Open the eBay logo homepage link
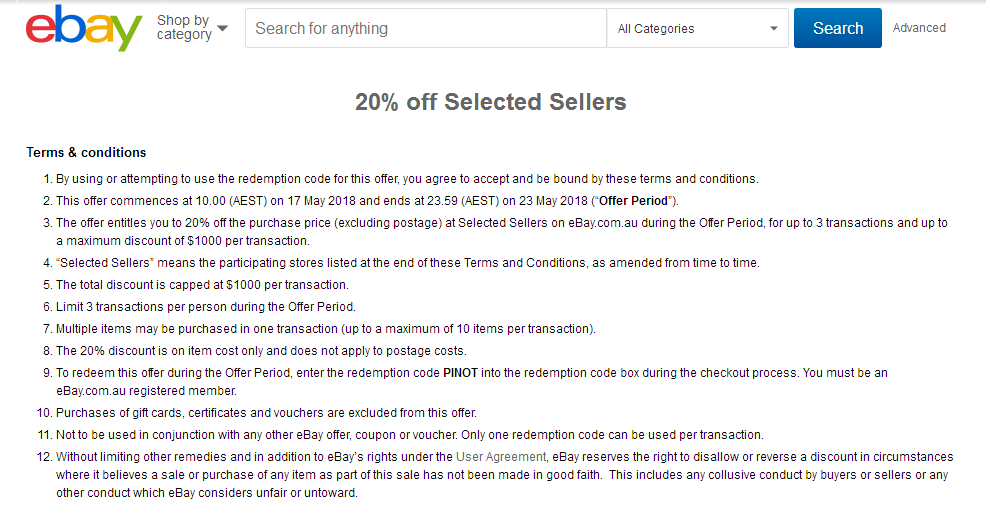This screenshot has width=986, height=509. [84, 28]
